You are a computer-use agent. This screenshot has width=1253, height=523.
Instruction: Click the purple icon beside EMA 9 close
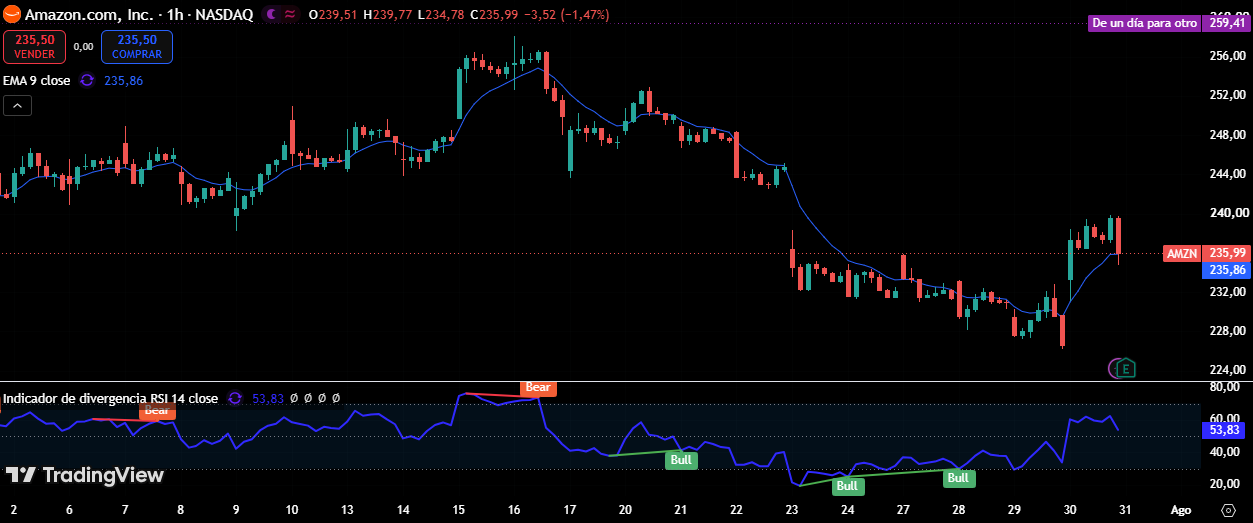[x=87, y=80]
